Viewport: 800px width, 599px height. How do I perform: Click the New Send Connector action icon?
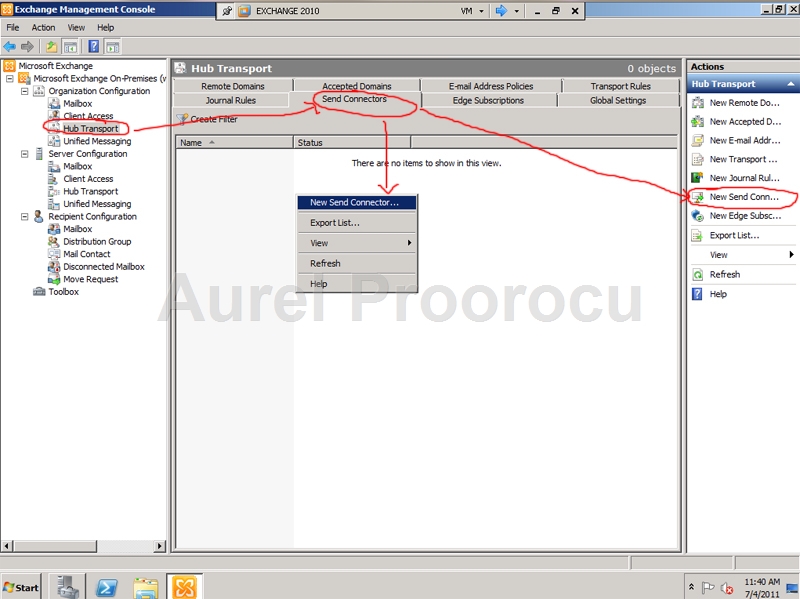click(697, 197)
